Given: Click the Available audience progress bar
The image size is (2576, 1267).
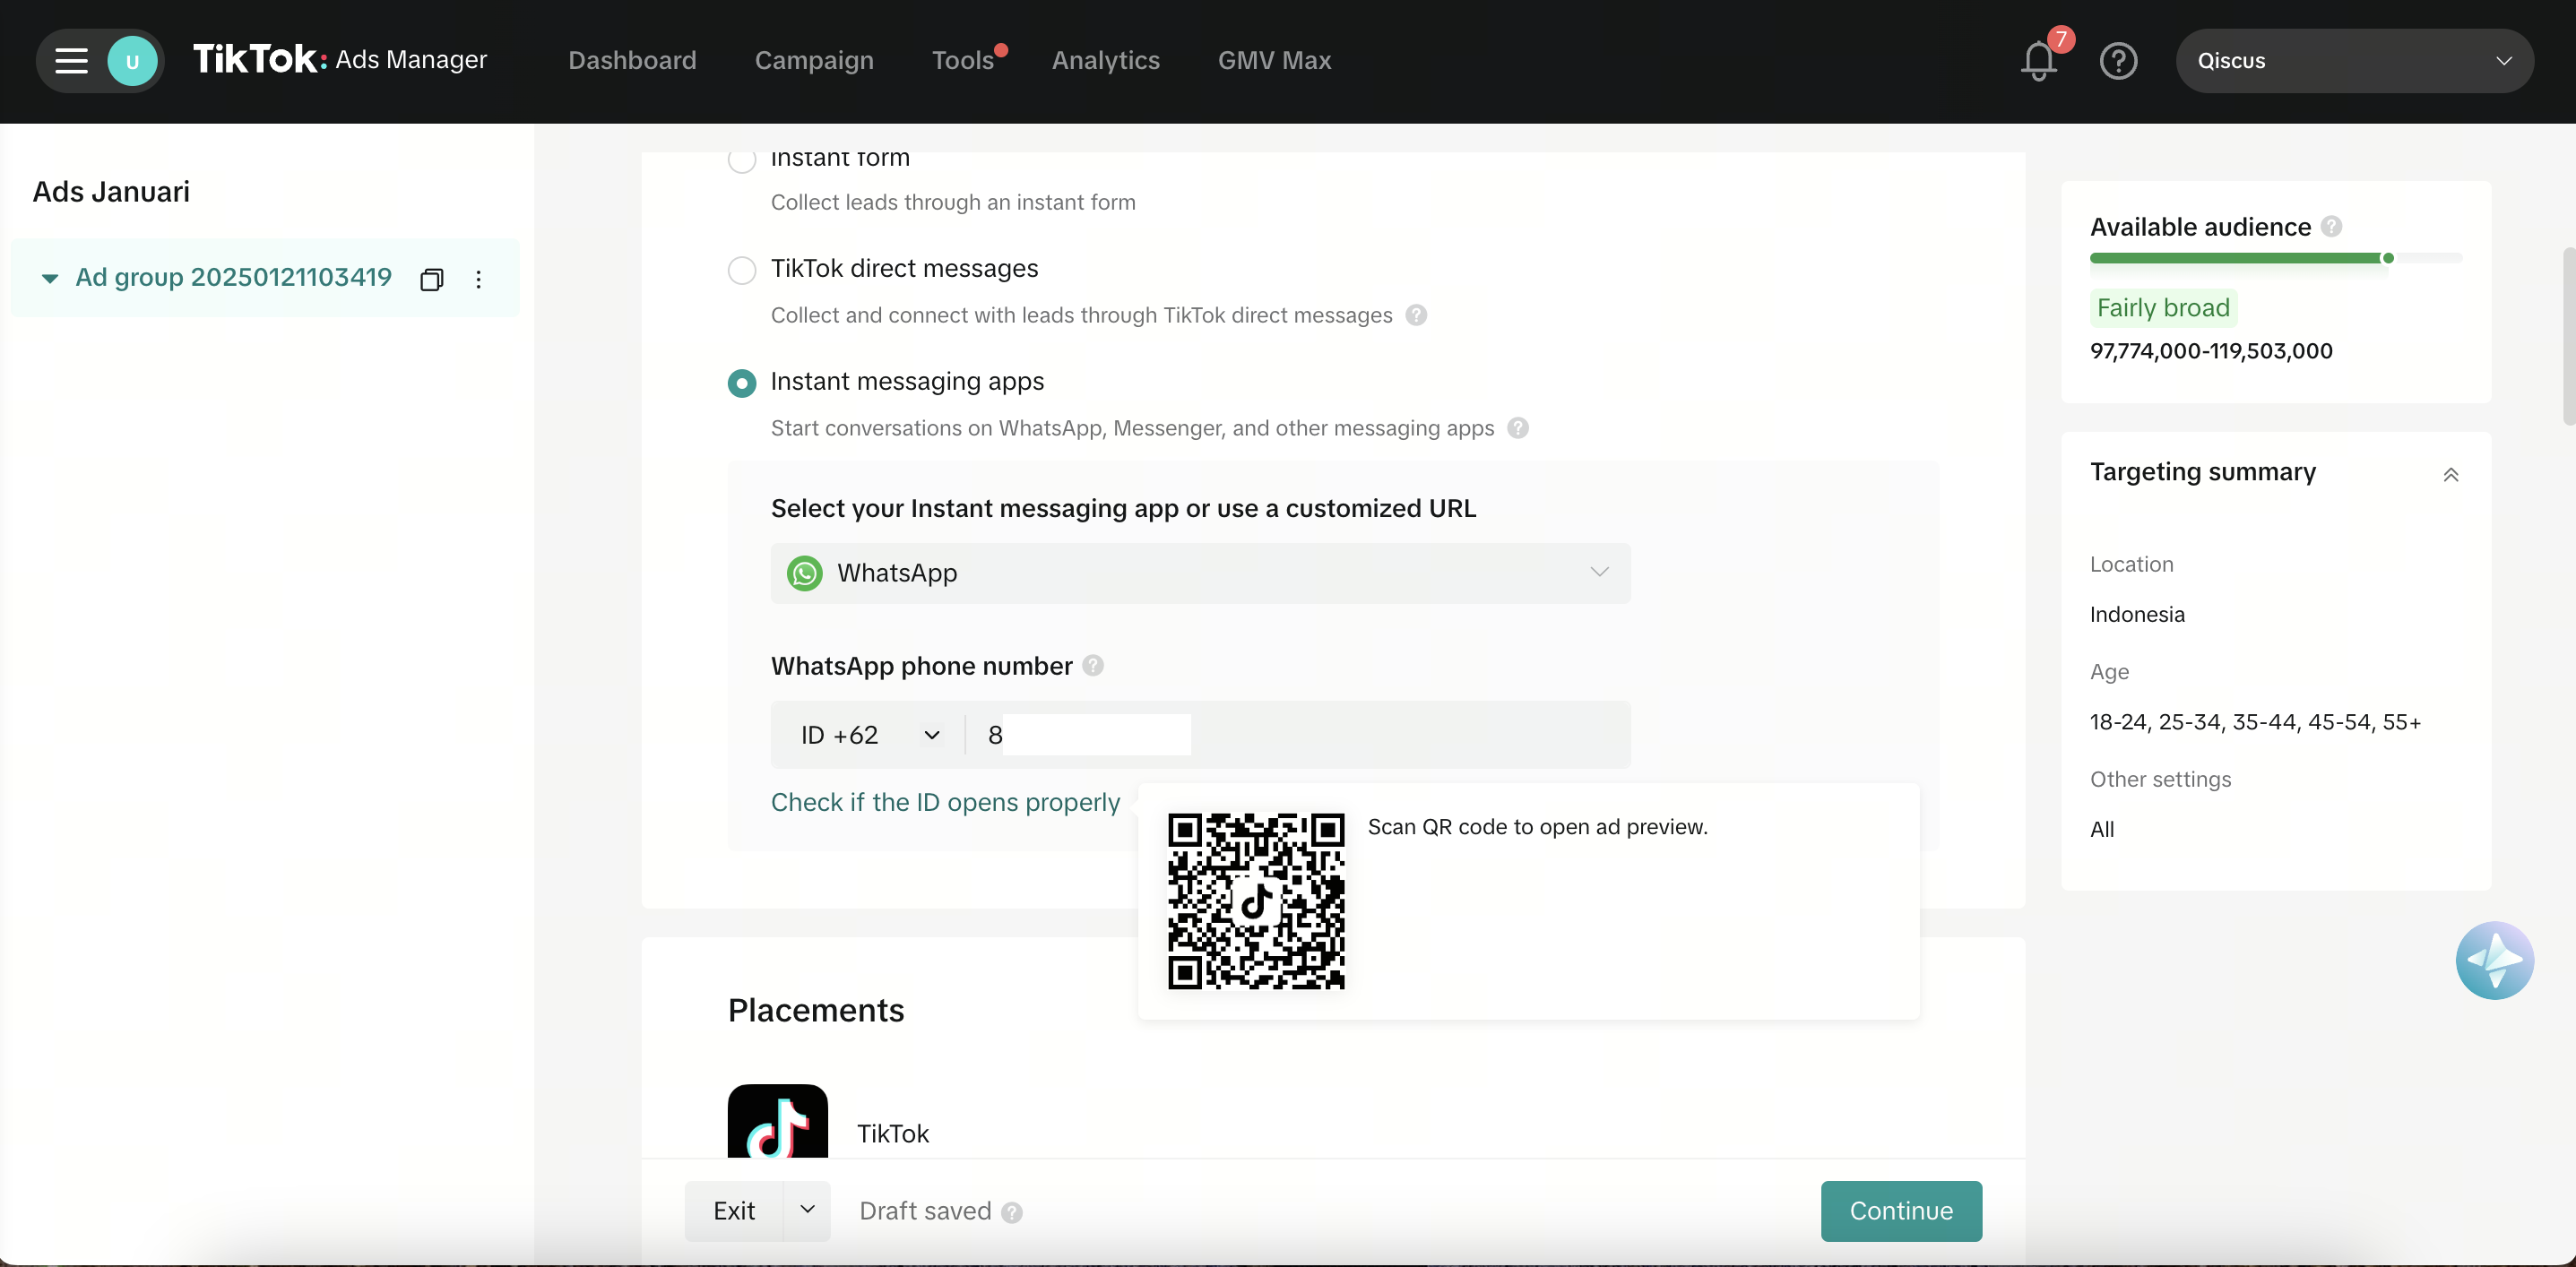Looking at the screenshot, I should coord(2275,258).
